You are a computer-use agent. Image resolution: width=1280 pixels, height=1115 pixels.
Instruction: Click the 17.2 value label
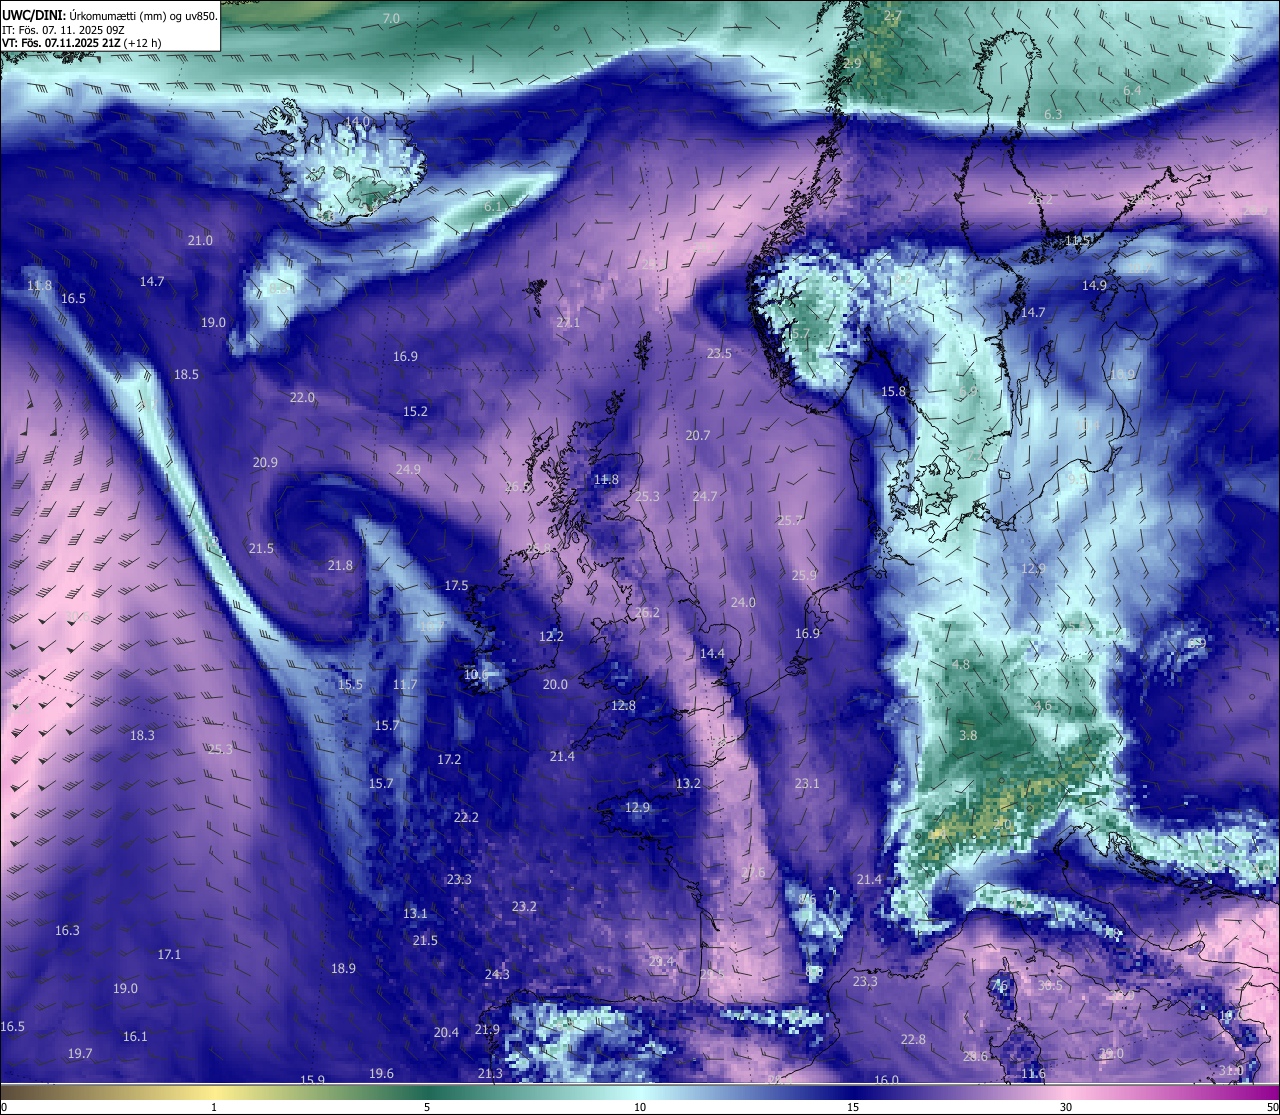[x=449, y=760]
